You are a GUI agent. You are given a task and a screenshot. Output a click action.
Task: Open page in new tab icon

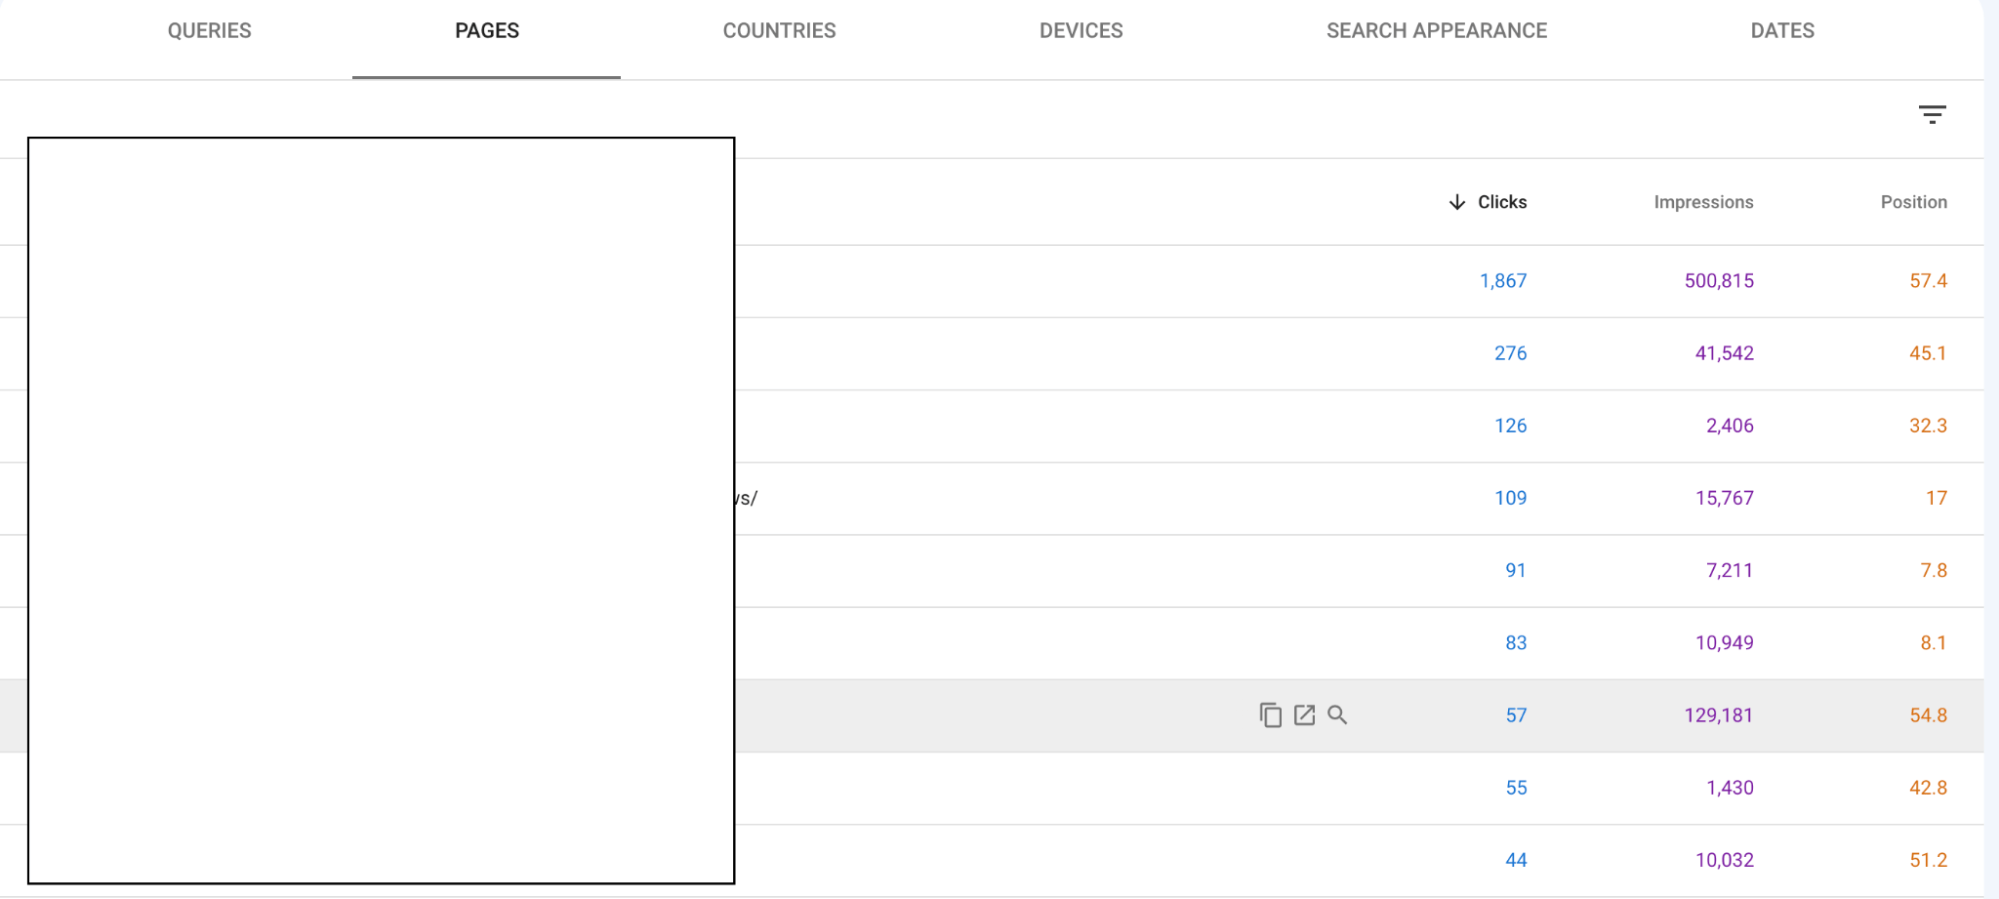1304,715
